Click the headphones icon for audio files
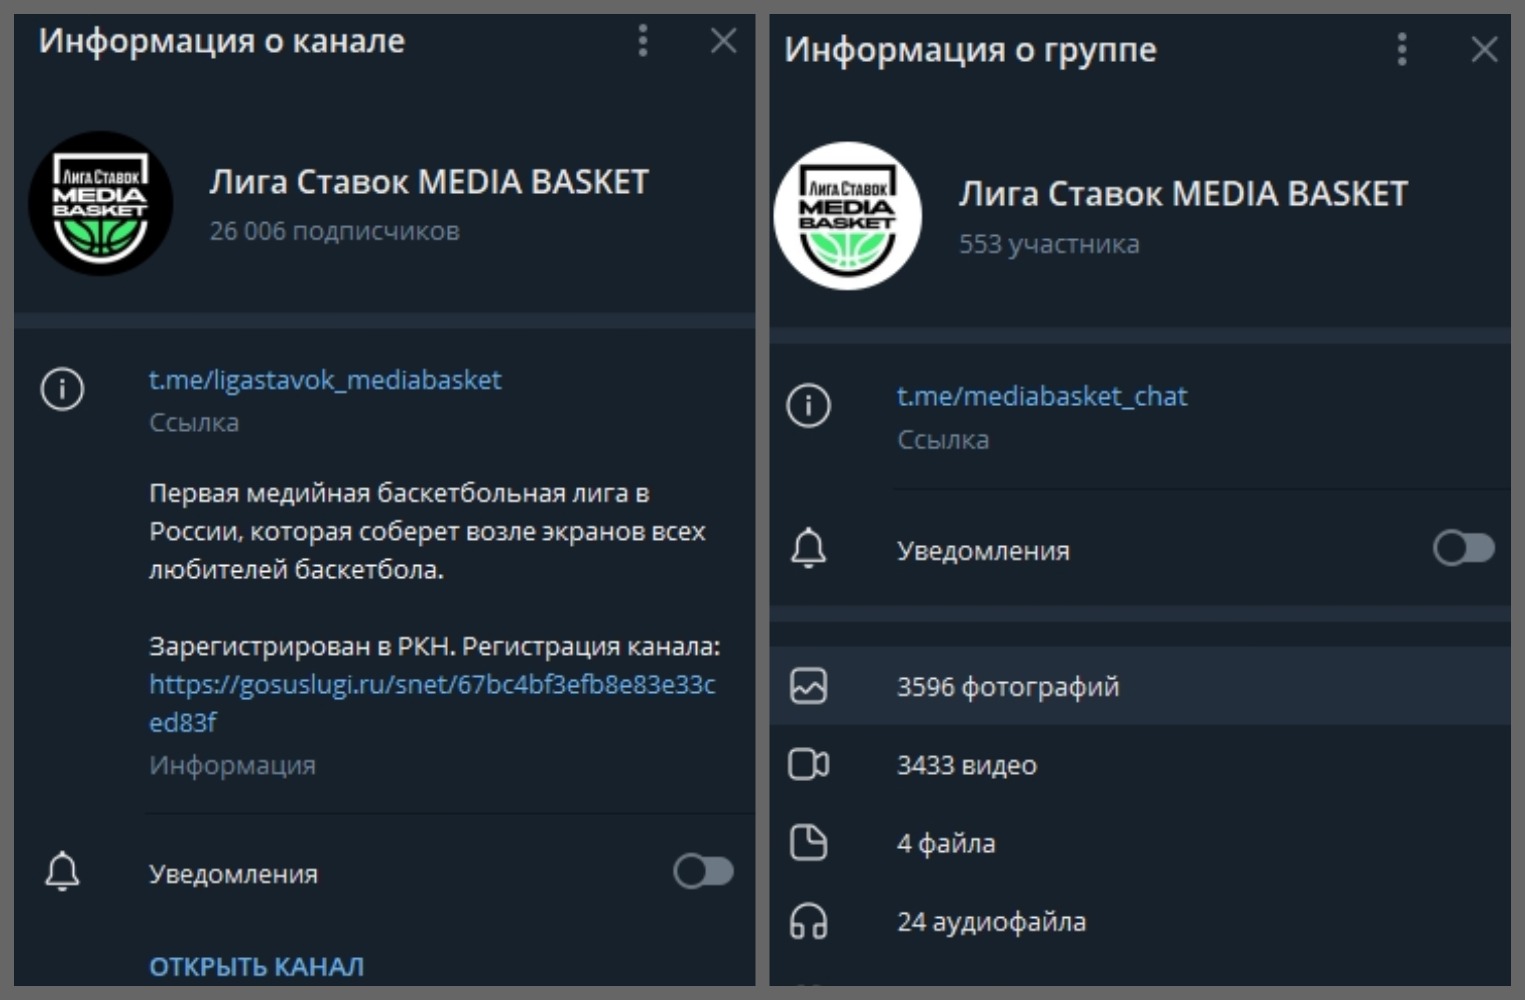The image size is (1525, 1000). 811,921
